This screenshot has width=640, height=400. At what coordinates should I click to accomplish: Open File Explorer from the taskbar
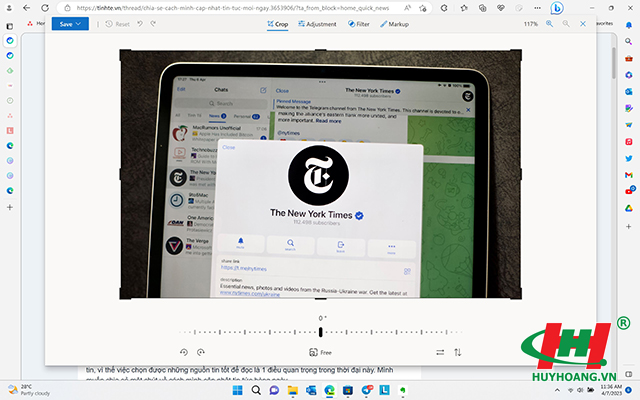[x=293, y=390]
